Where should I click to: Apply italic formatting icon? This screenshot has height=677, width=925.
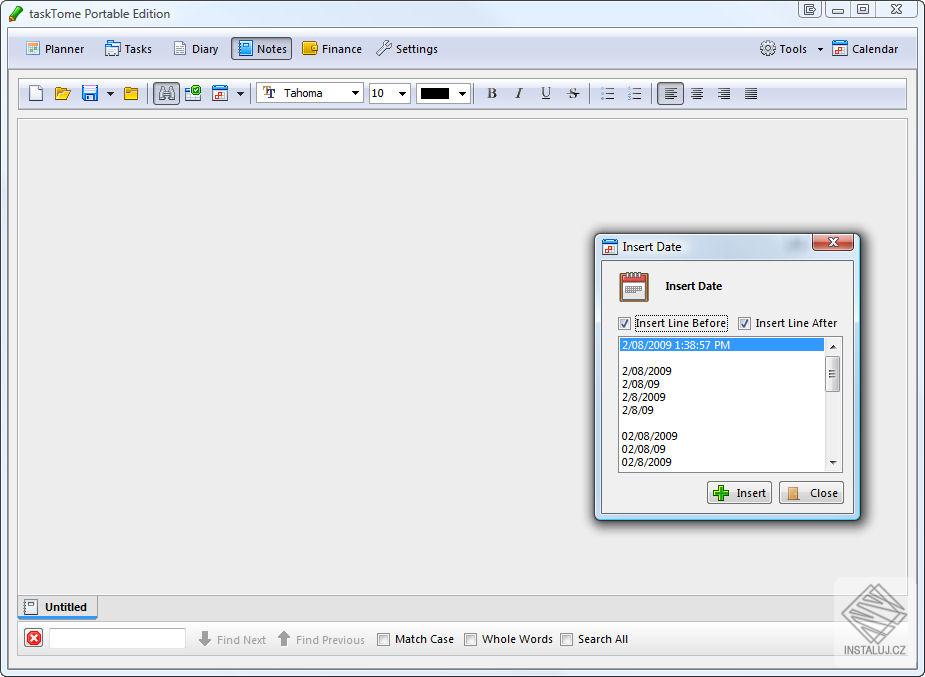click(519, 93)
